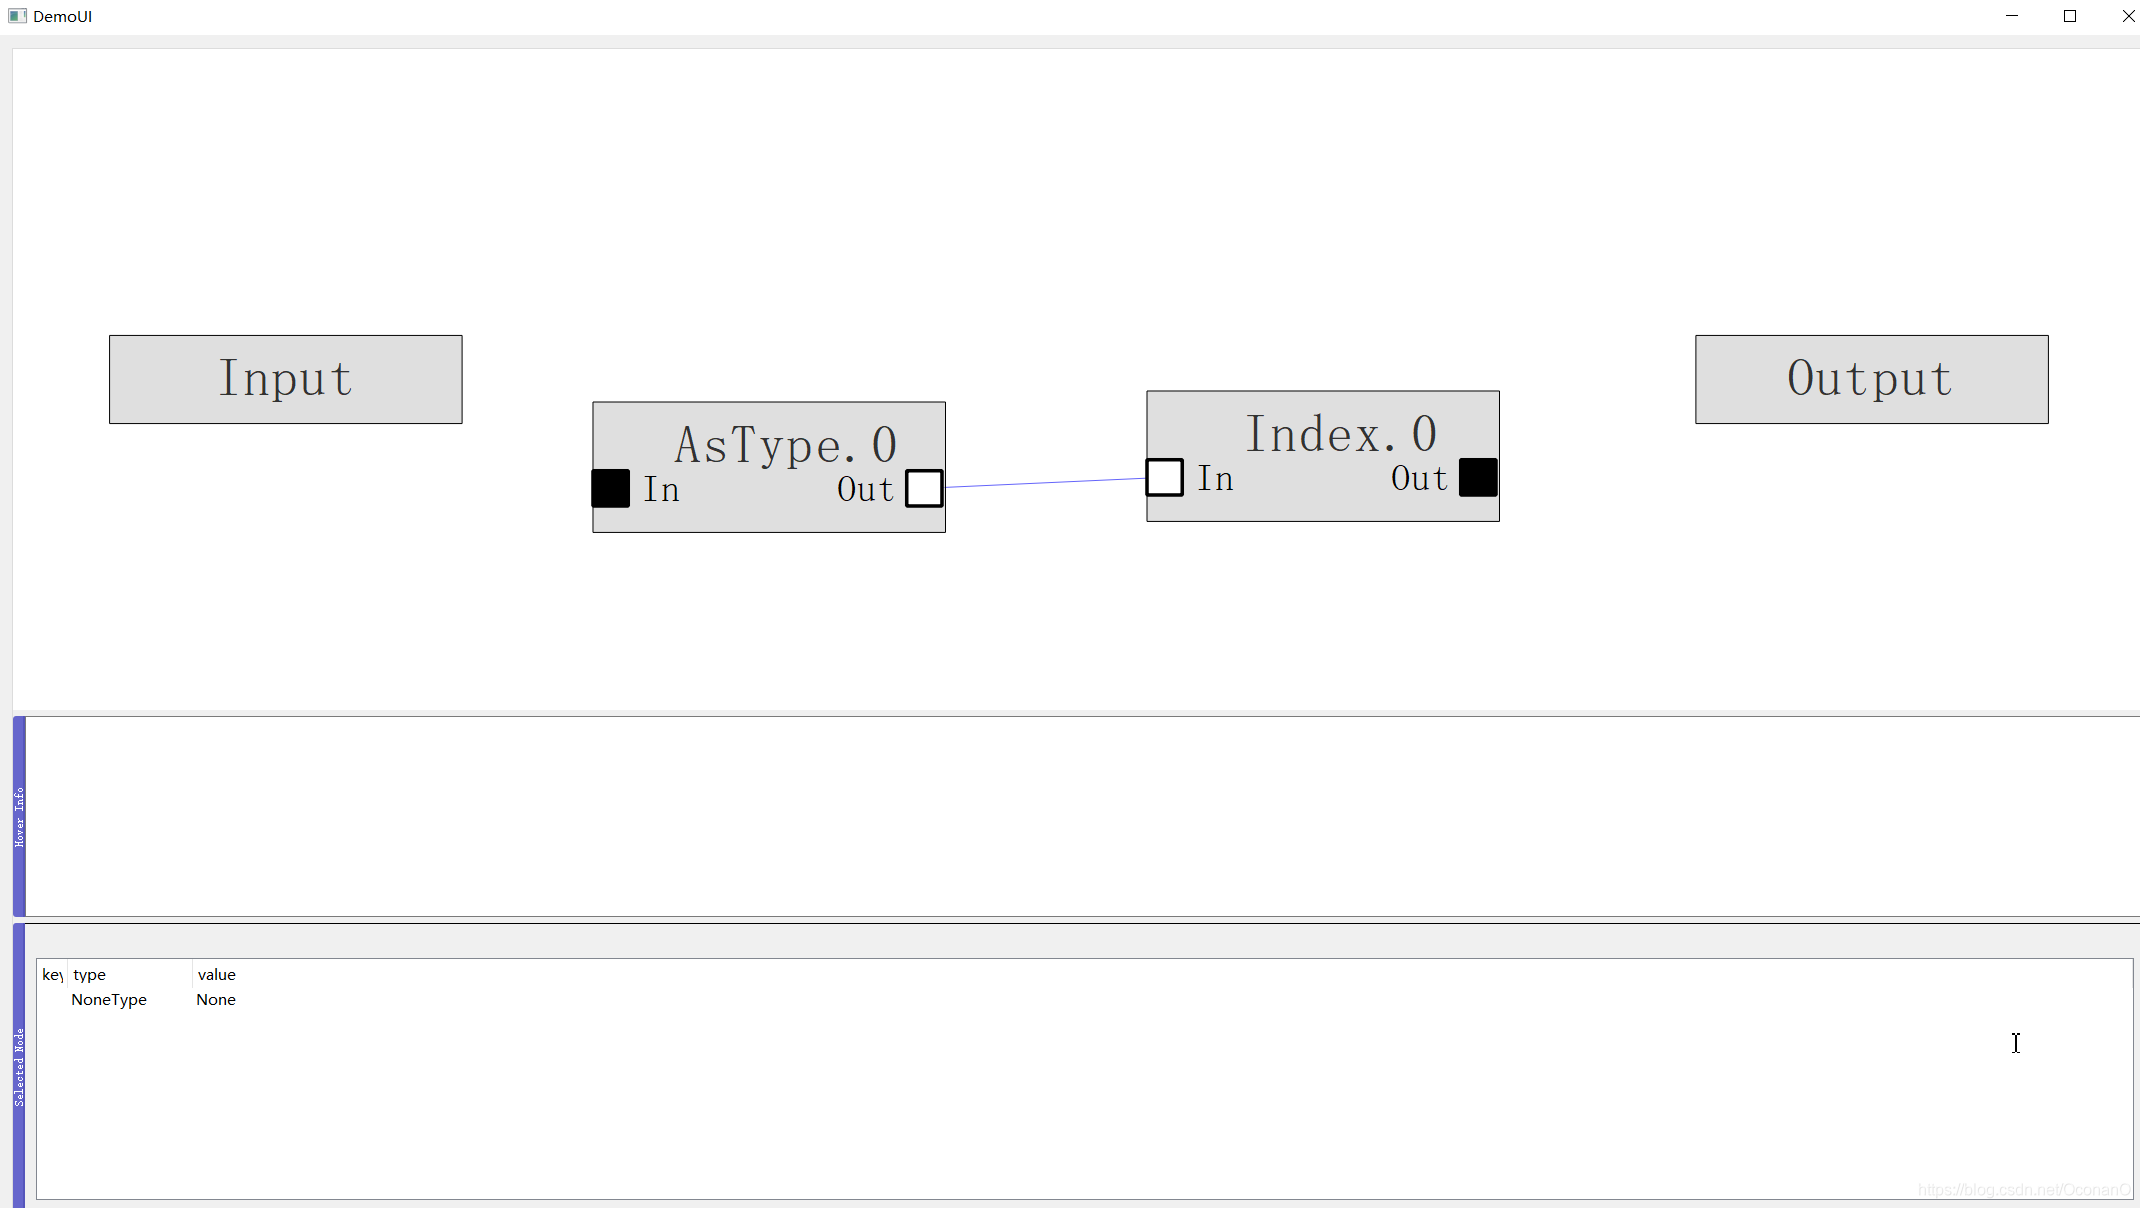Click the Out port of the AsType.0 node
The width and height of the screenshot is (2140, 1208).
click(x=923, y=489)
